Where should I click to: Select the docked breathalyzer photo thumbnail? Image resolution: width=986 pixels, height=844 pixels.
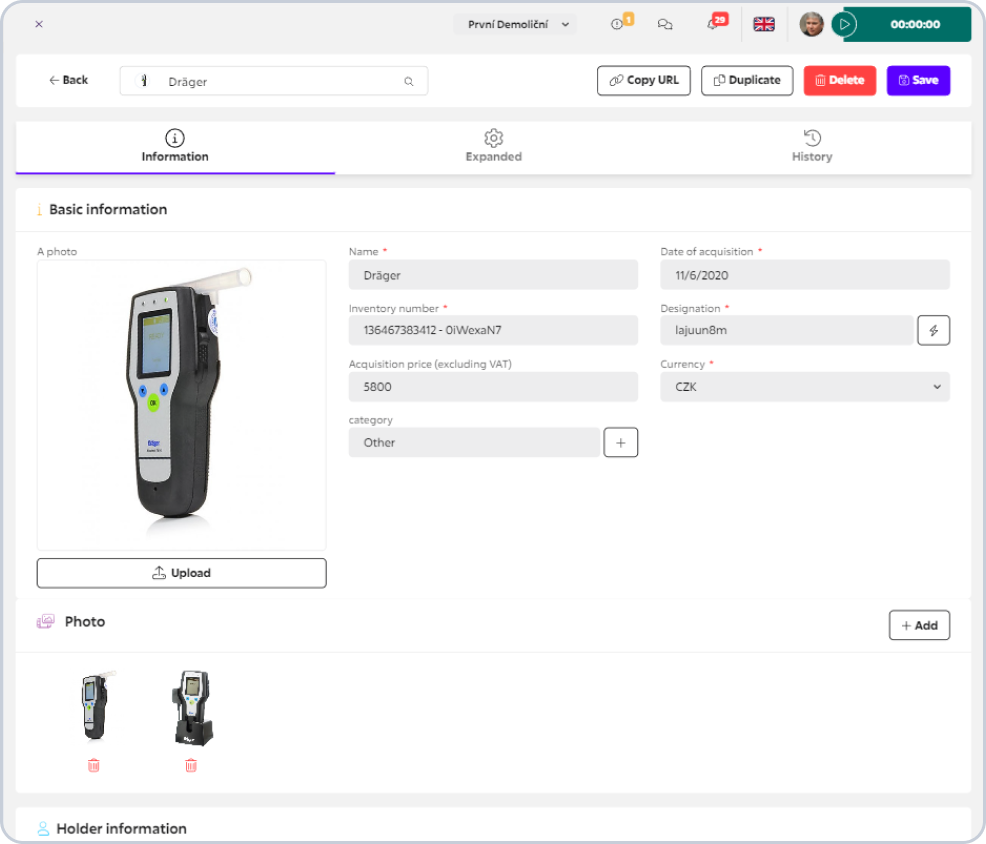(x=192, y=708)
